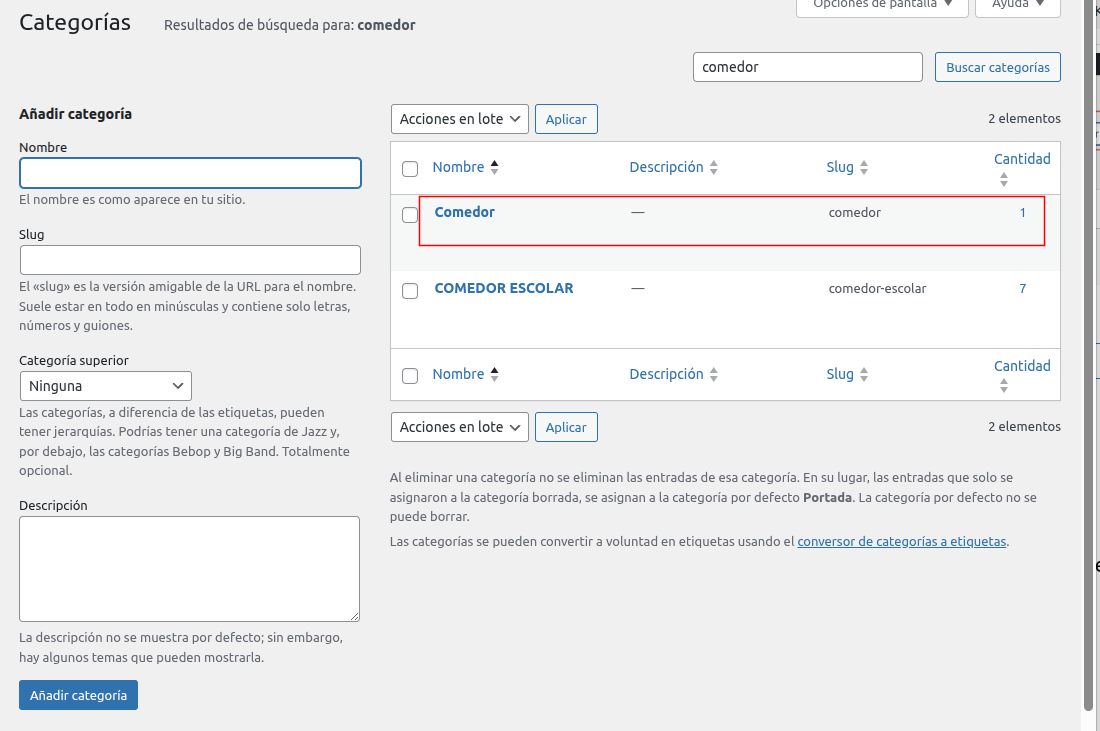Sort top table by Slug column

[x=840, y=168]
